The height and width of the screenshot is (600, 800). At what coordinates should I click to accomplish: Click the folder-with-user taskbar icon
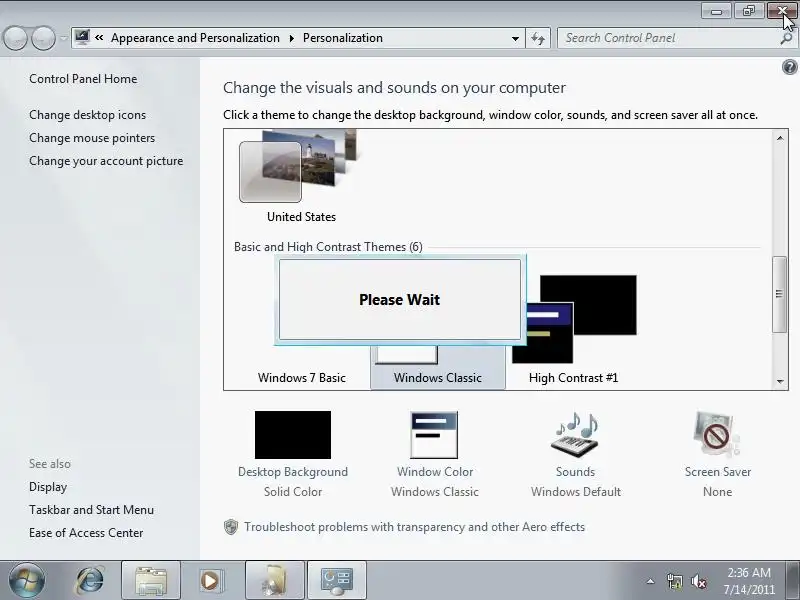click(275, 580)
